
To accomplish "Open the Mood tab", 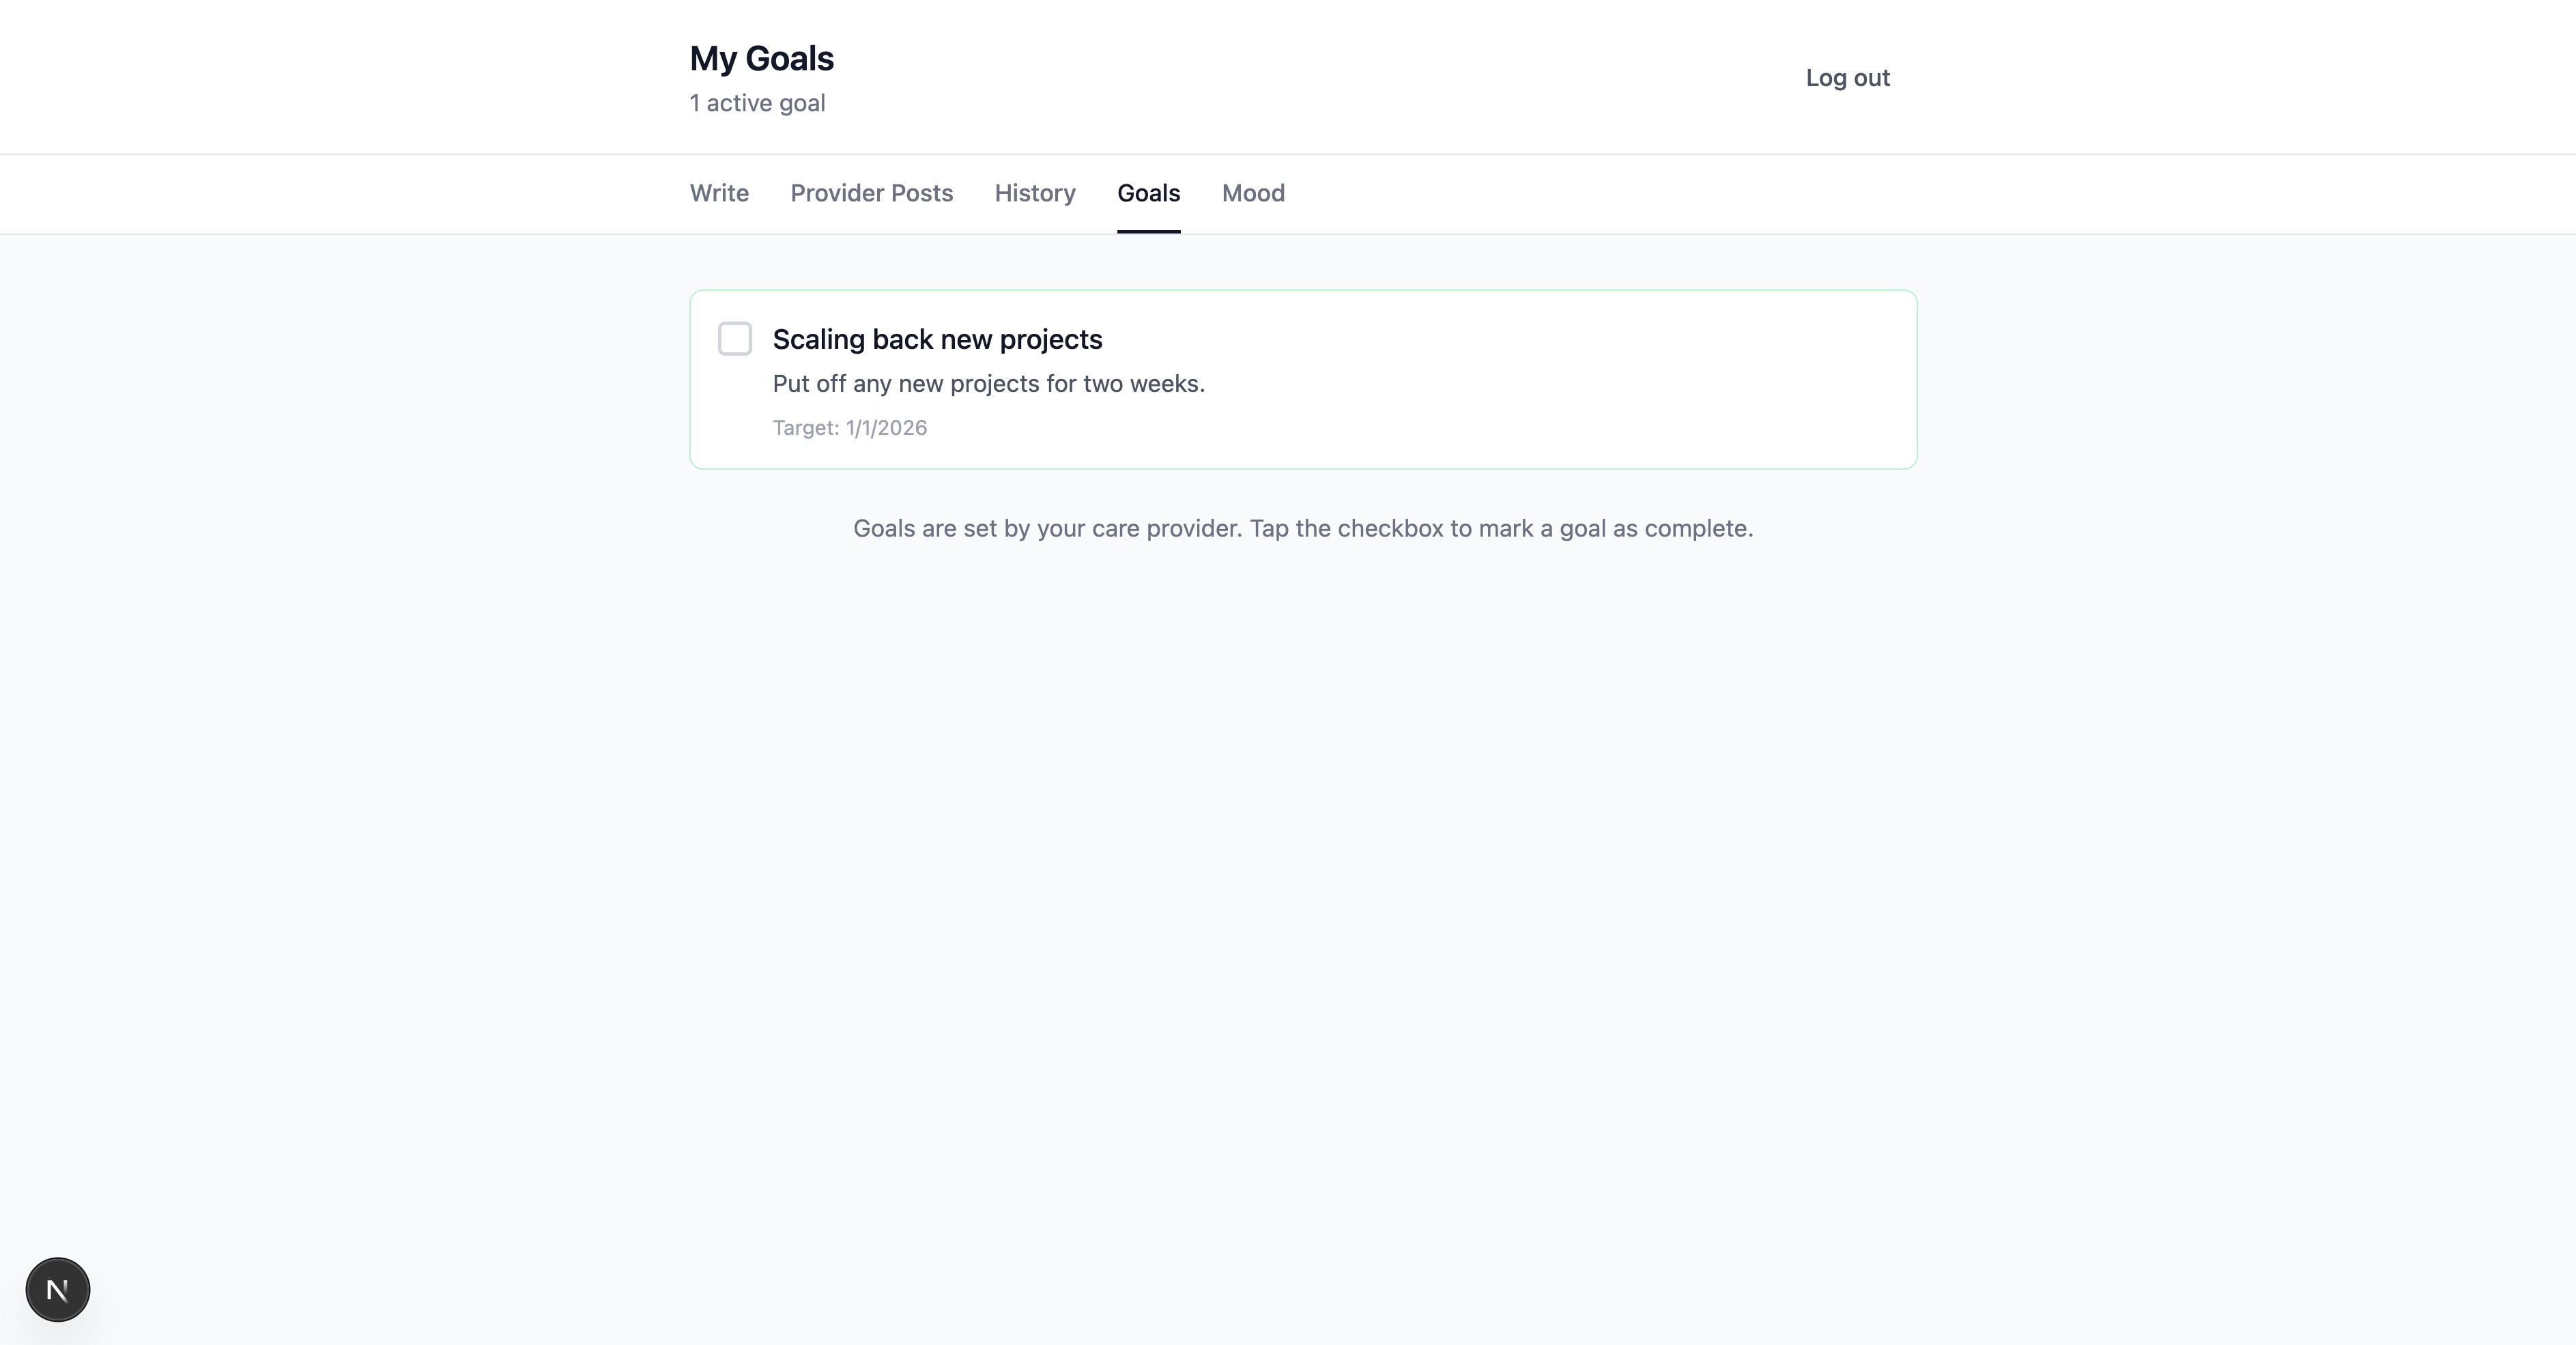I will [x=1253, y=193].
